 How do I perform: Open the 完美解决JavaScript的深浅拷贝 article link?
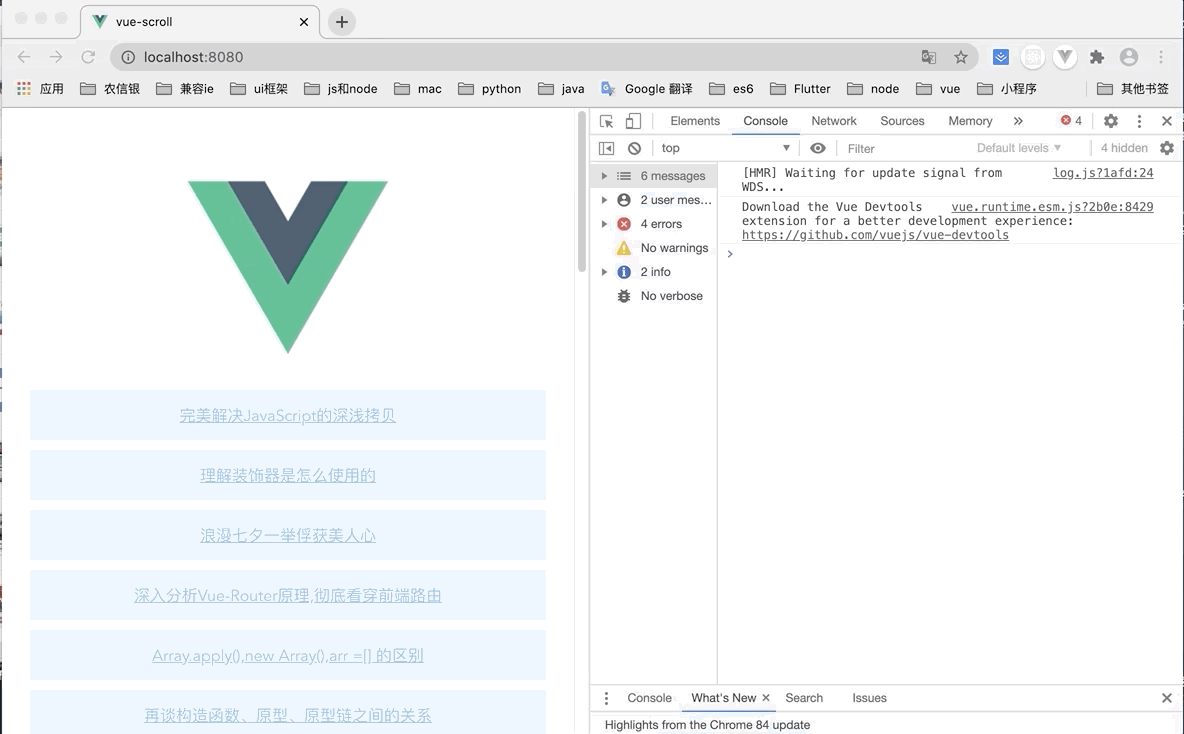(288, 415)
